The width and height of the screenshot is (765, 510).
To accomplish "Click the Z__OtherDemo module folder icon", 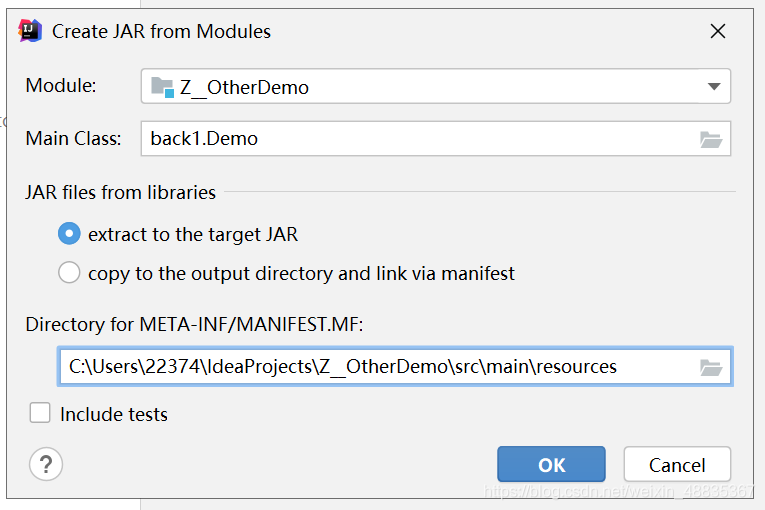I will 162,87.
